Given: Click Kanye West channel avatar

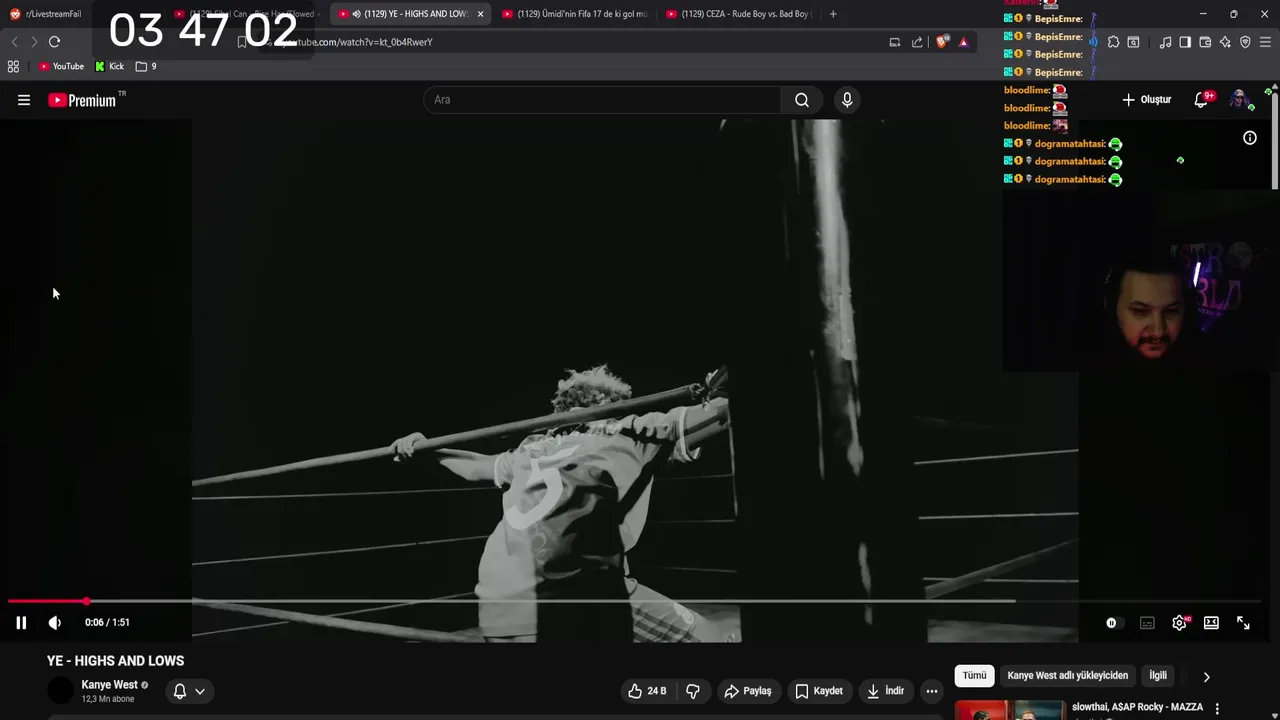Looking at the screenshot, I should pyautogui.click(x=61, y=690).
